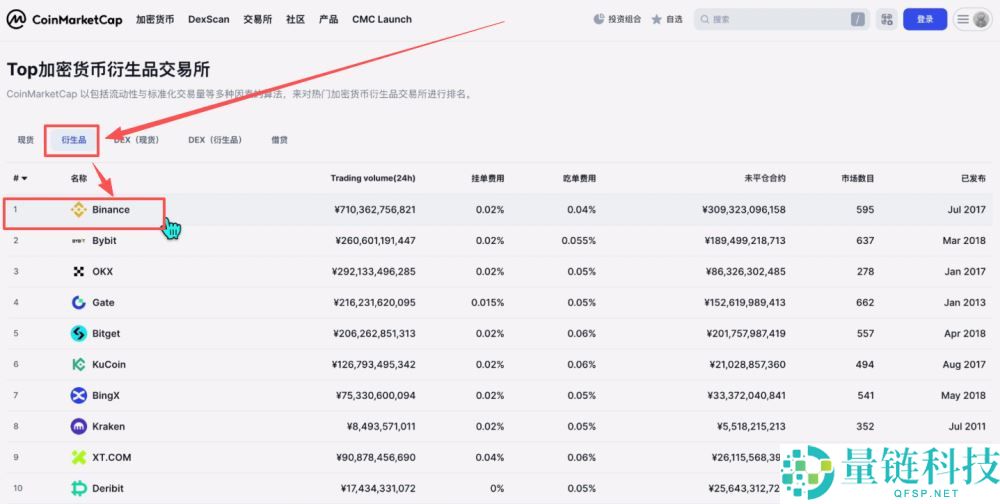Select OKX open interest ¥86,326,302,485
Screen dimensions: 1000x504
click(x=746, y=272)
